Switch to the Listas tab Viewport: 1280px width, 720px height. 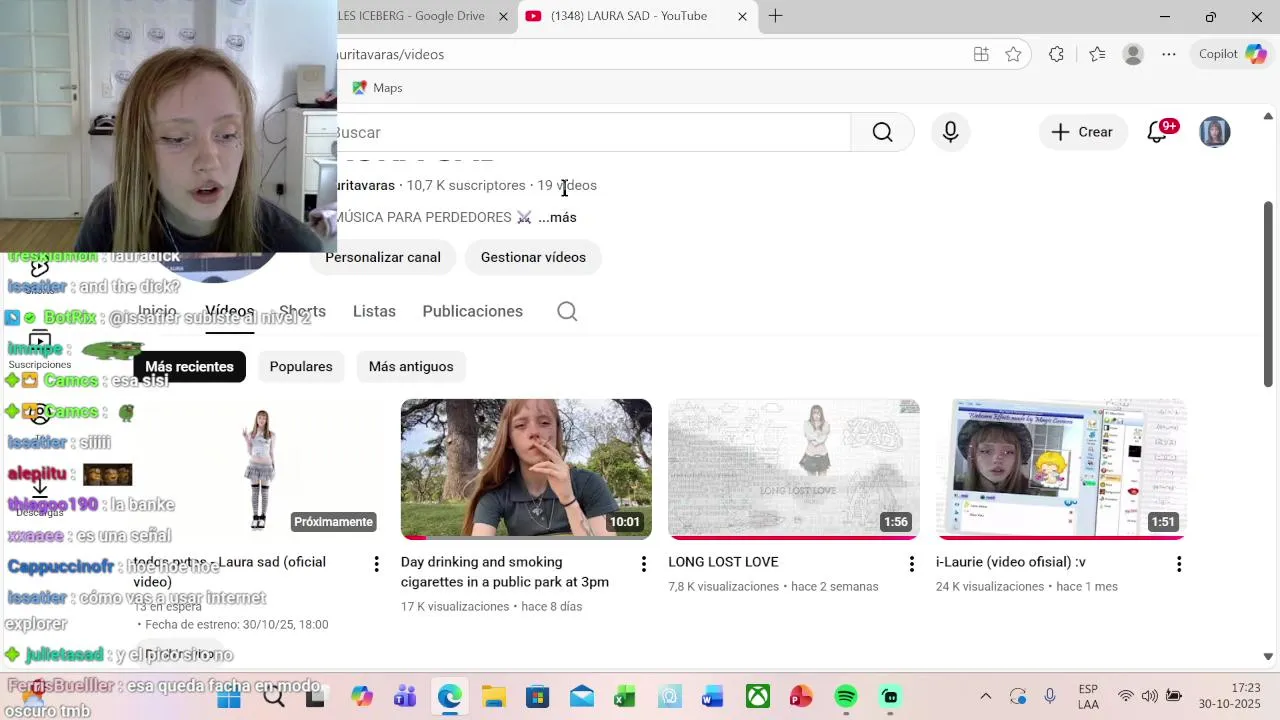(x=374, y=311)
